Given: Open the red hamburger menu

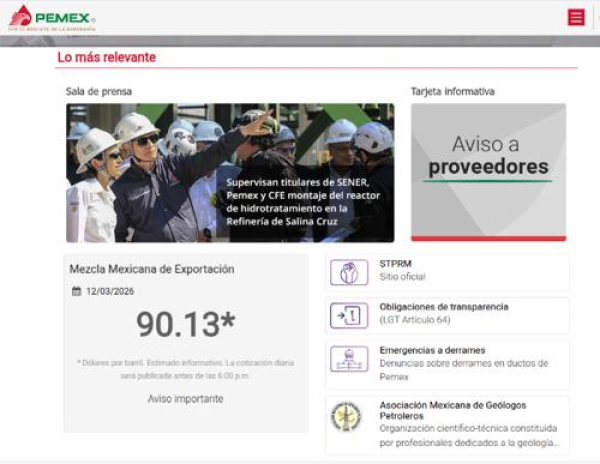Looking at the screenshot, I should (576, 17).
